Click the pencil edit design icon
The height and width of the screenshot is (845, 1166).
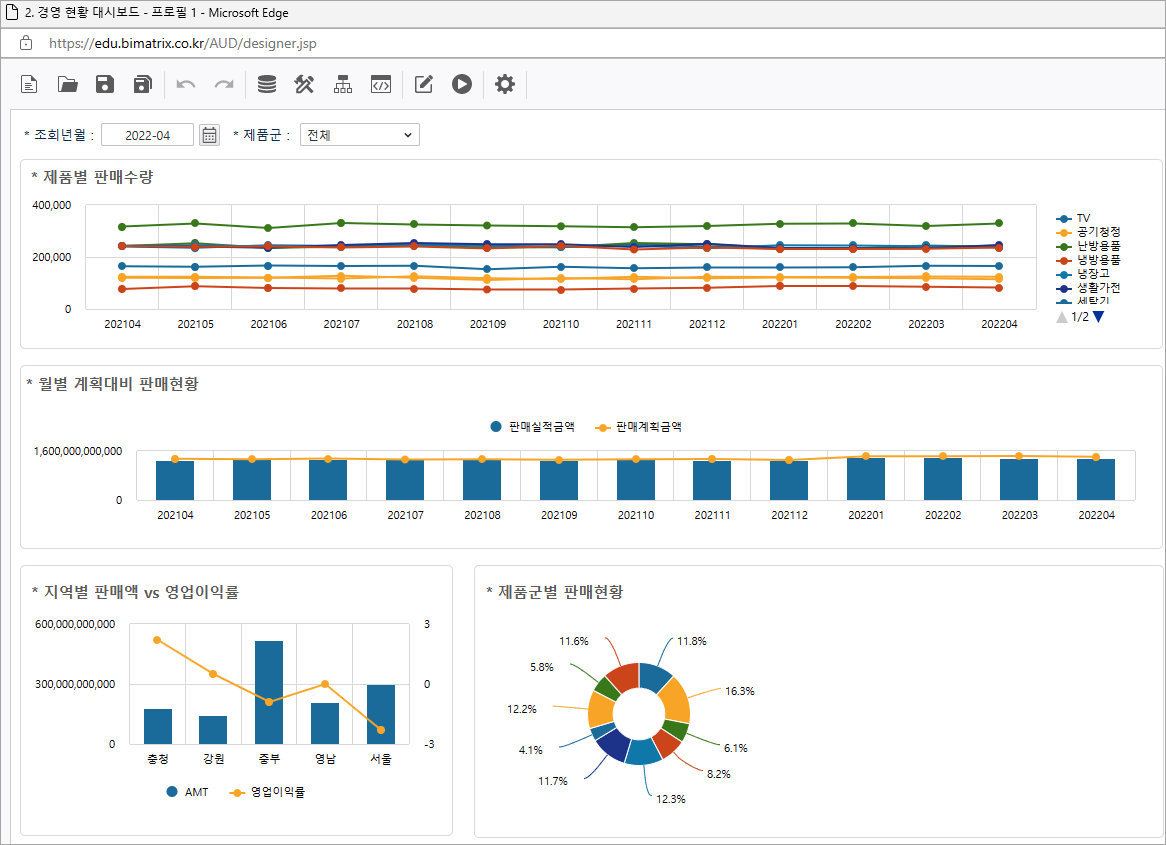click(x=423, y=85)
